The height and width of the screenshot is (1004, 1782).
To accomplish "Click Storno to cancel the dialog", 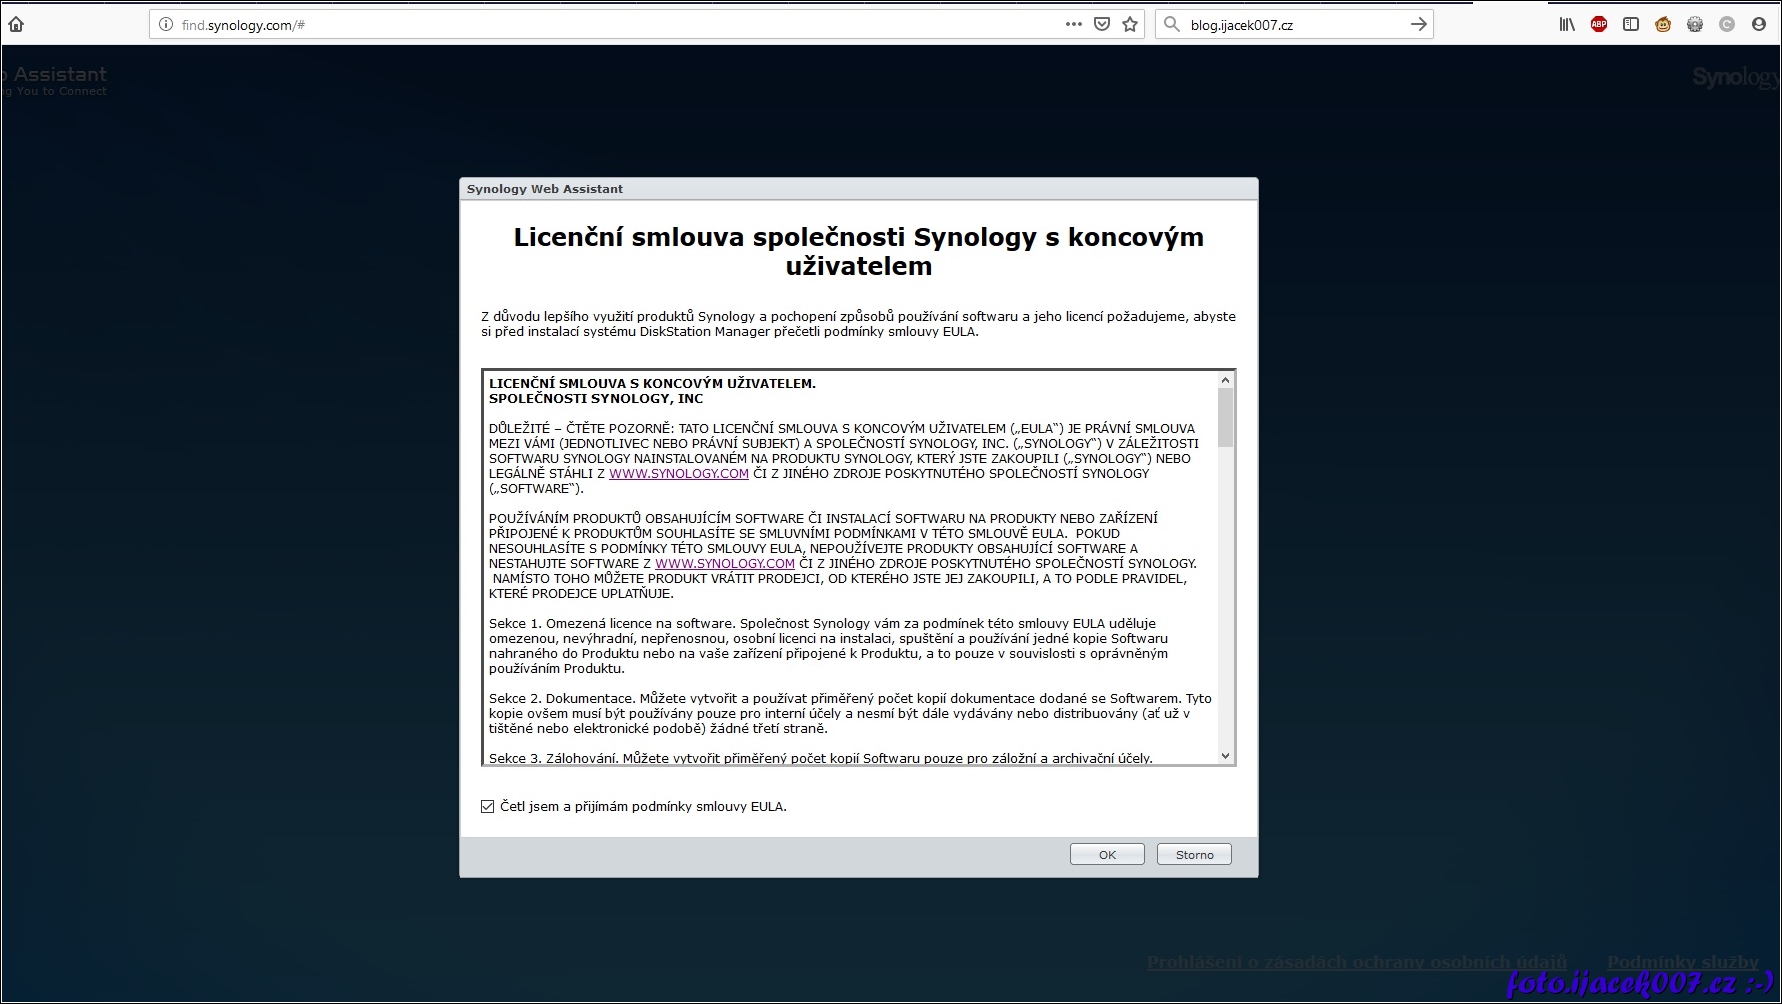I will [x=1194, y=855].
